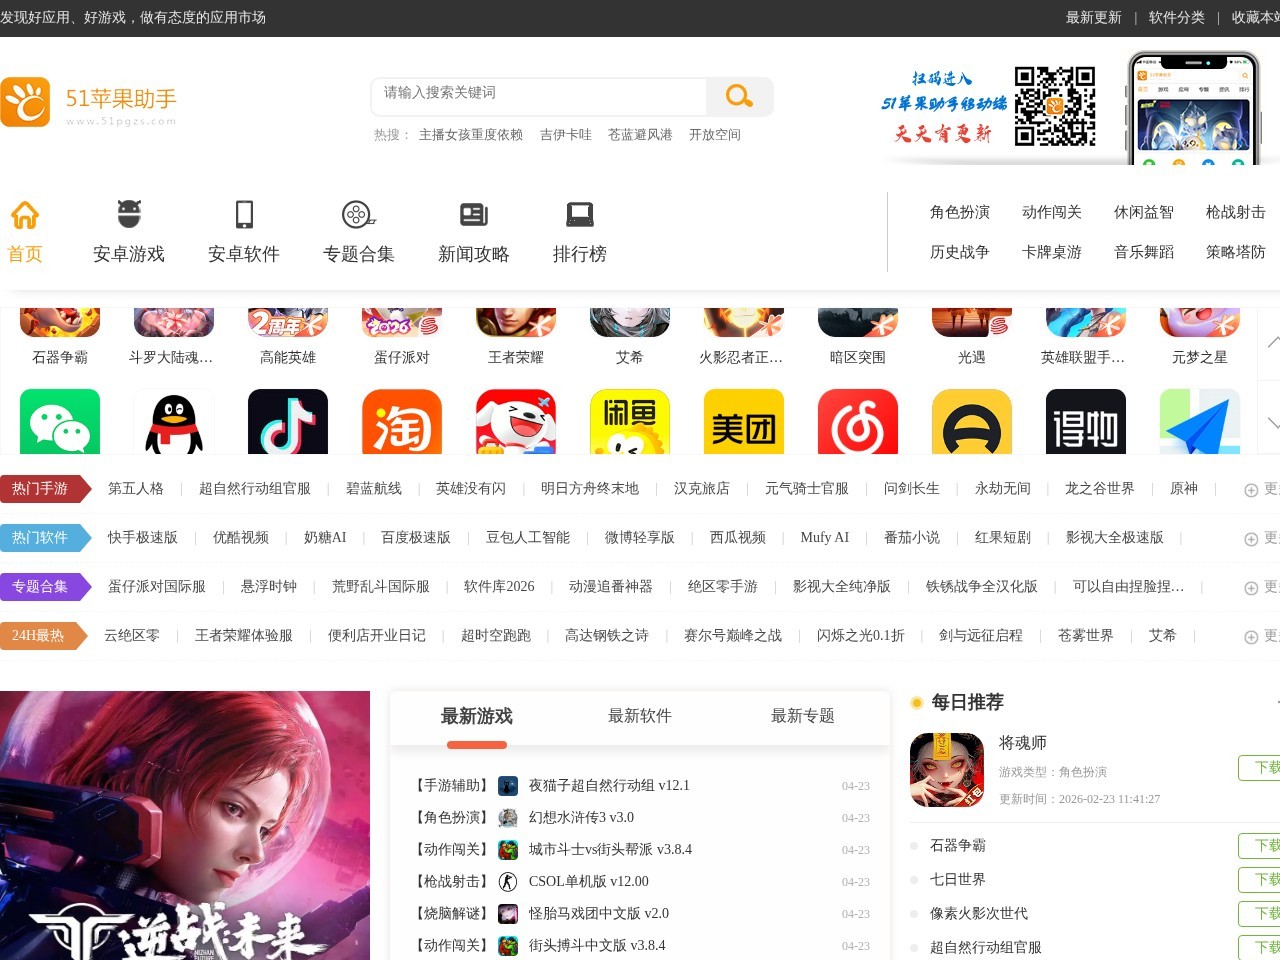Open the QQ penguin app icon

(174, 423)
